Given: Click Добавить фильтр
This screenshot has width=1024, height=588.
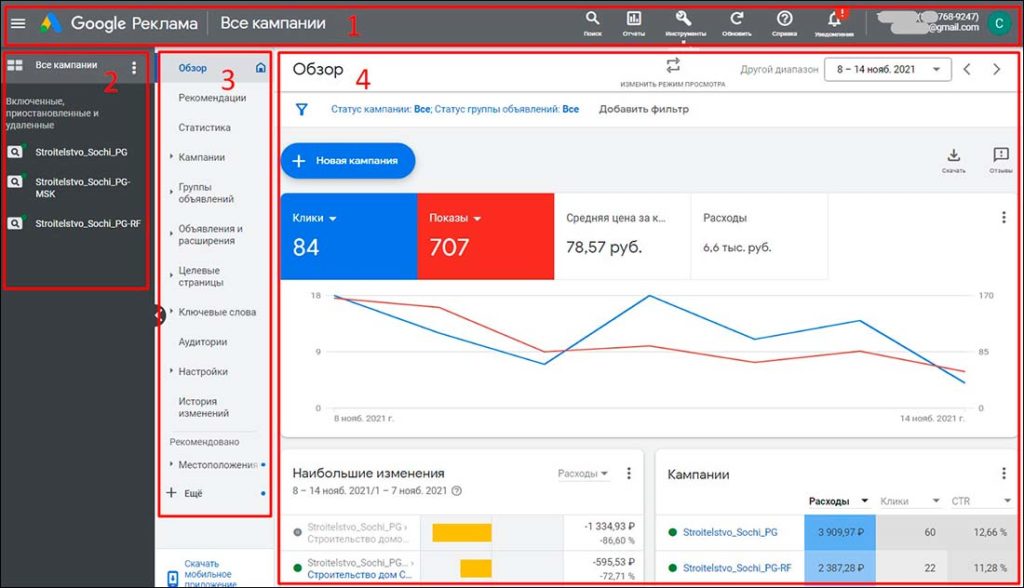Looking at the screenshot, I should coord(643,109).
